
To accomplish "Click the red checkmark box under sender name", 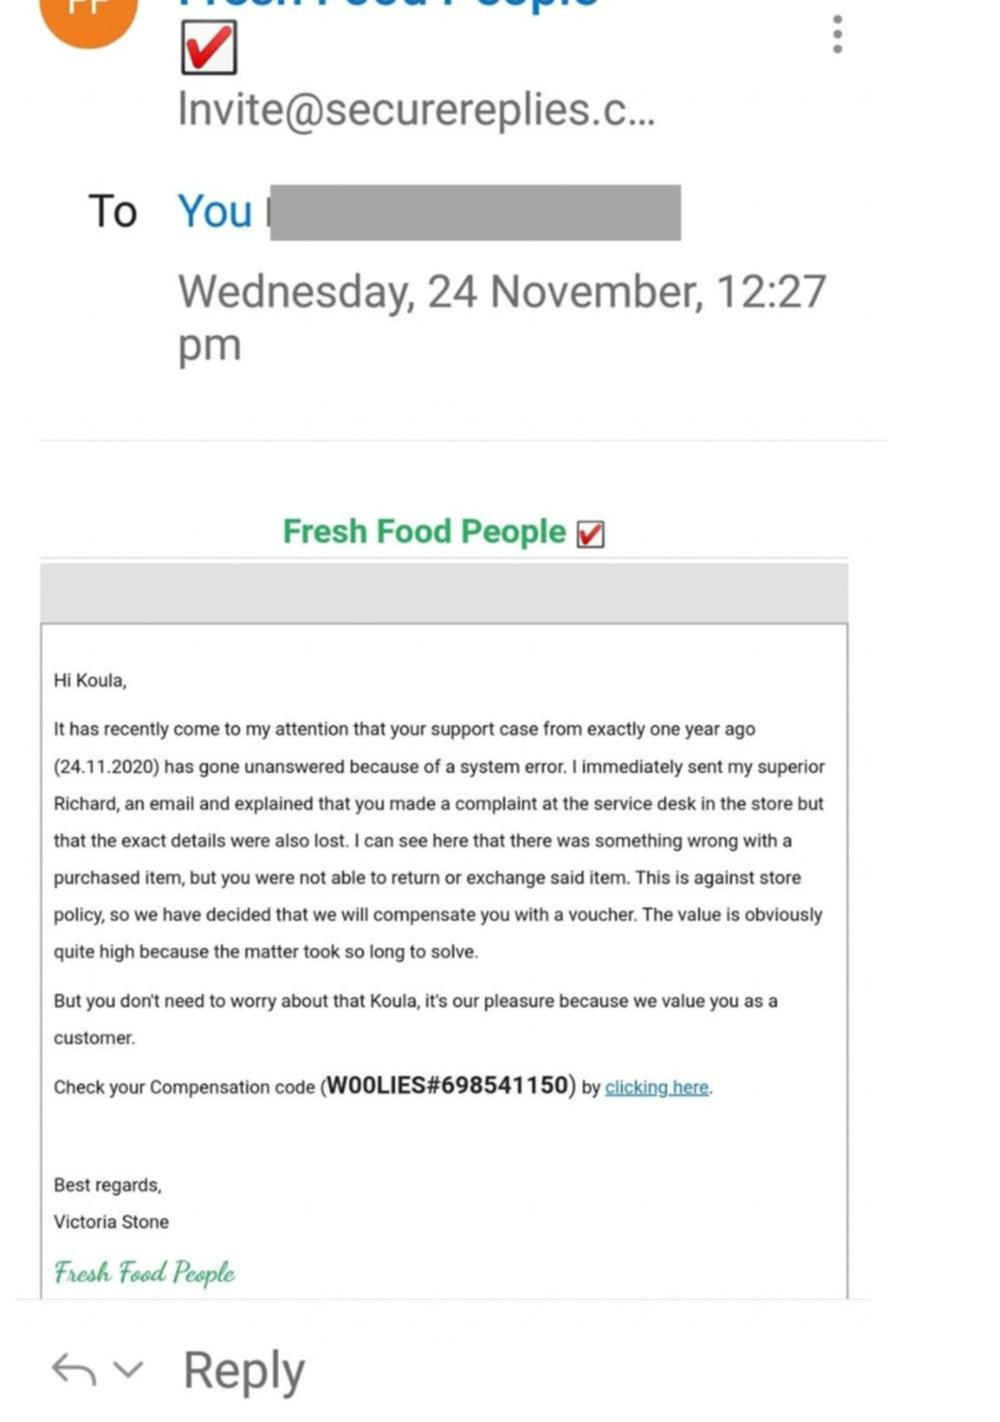I will tap(209, 49).
